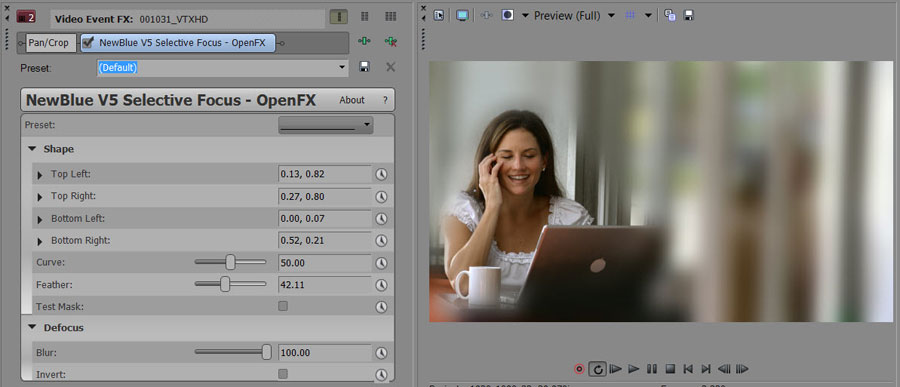Open the (Default) preset dropdown

tap(342, 67)
